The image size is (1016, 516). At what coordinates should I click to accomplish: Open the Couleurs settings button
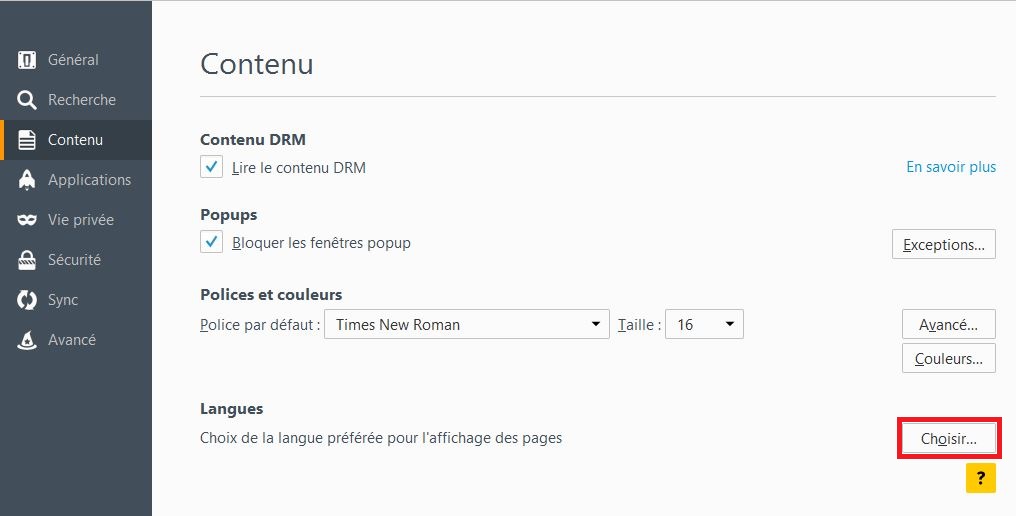pos(948,358)
